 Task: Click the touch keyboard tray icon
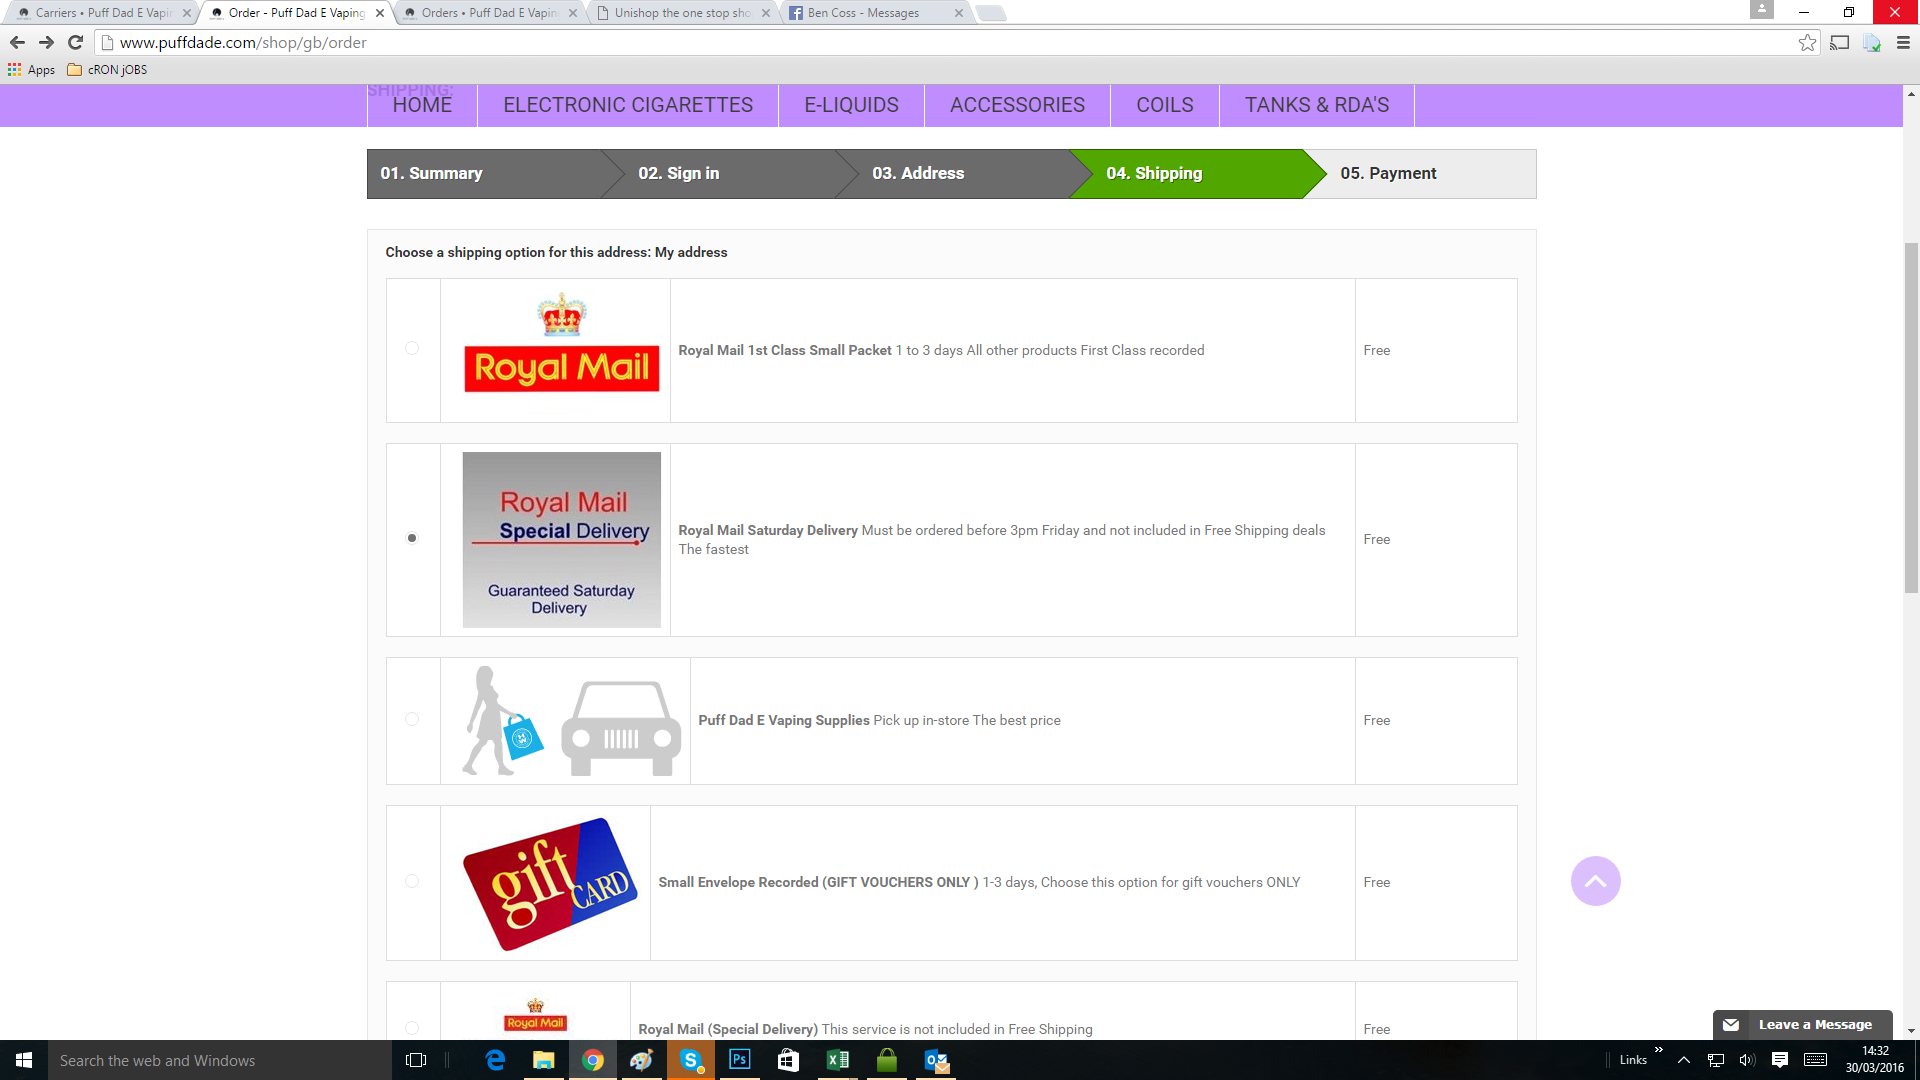click(x=1815, y=1060)
